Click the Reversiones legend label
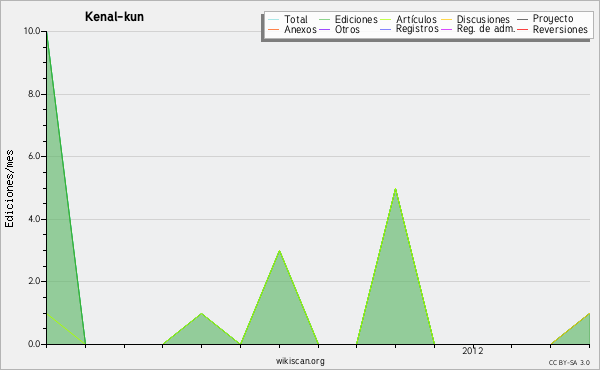Screen dimensions: 600x370 pos(560,29)
